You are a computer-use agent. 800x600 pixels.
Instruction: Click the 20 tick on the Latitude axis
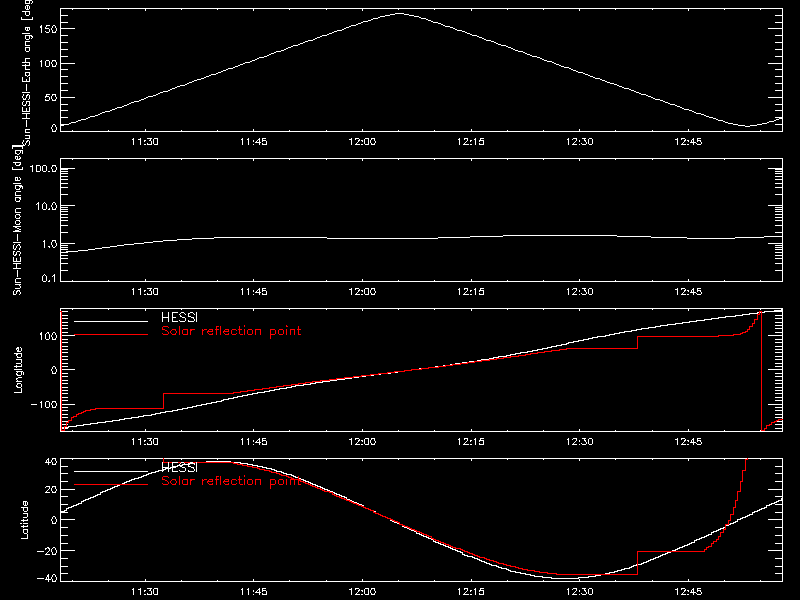(51, 490)
